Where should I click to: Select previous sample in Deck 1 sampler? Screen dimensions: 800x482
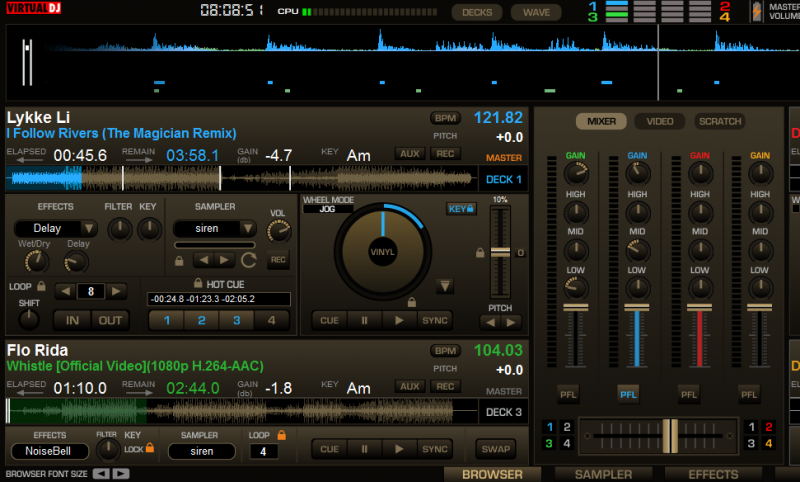pos(204,260)
